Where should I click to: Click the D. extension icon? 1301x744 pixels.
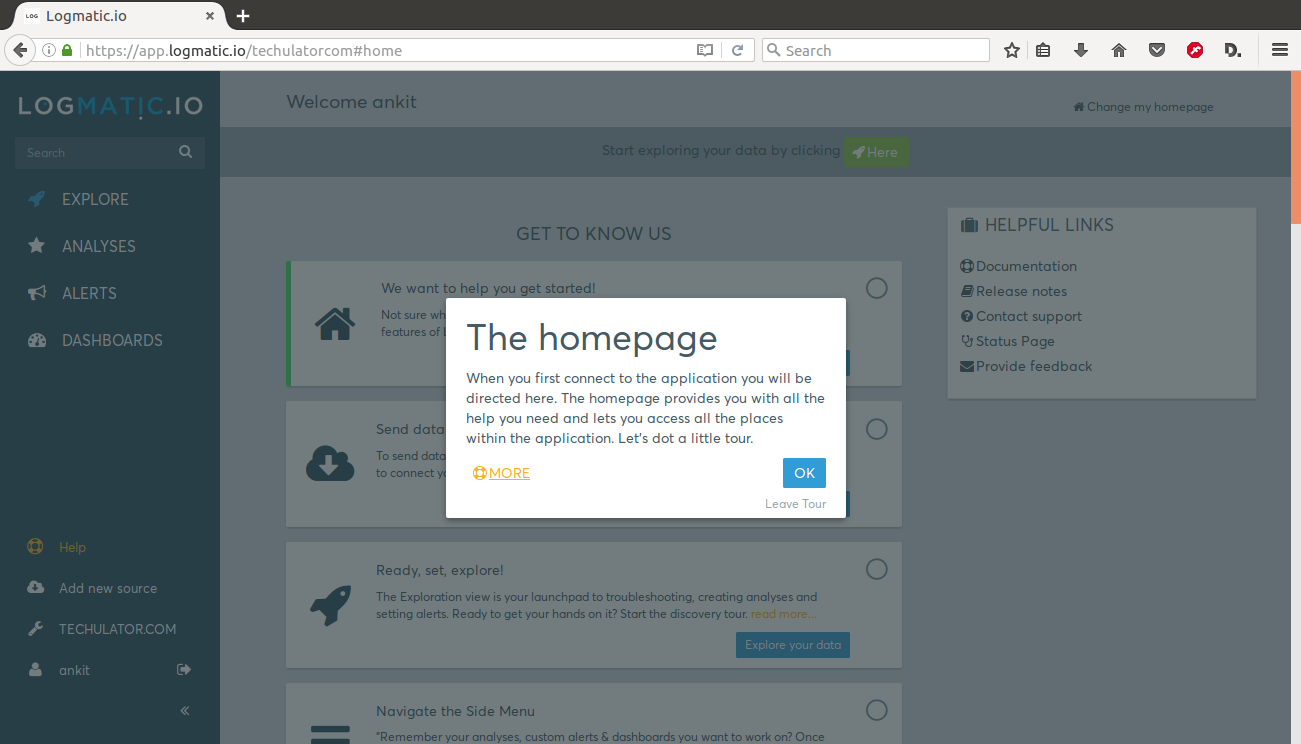point(1233,50)
